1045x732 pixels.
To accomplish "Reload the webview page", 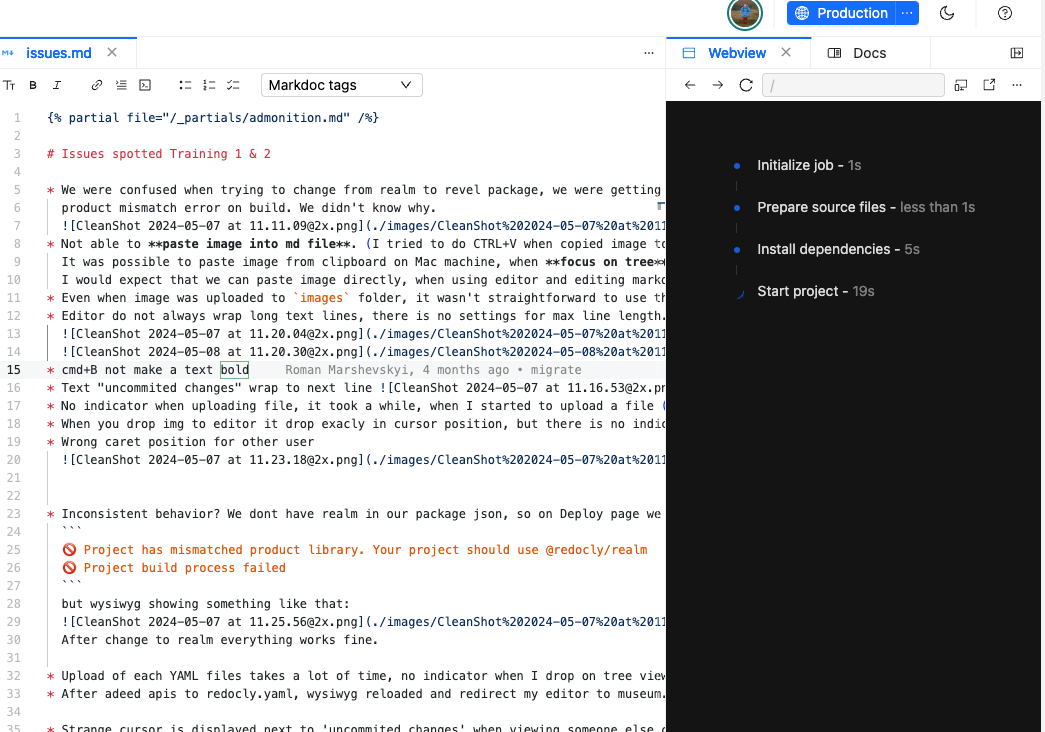I will (746, 85).
